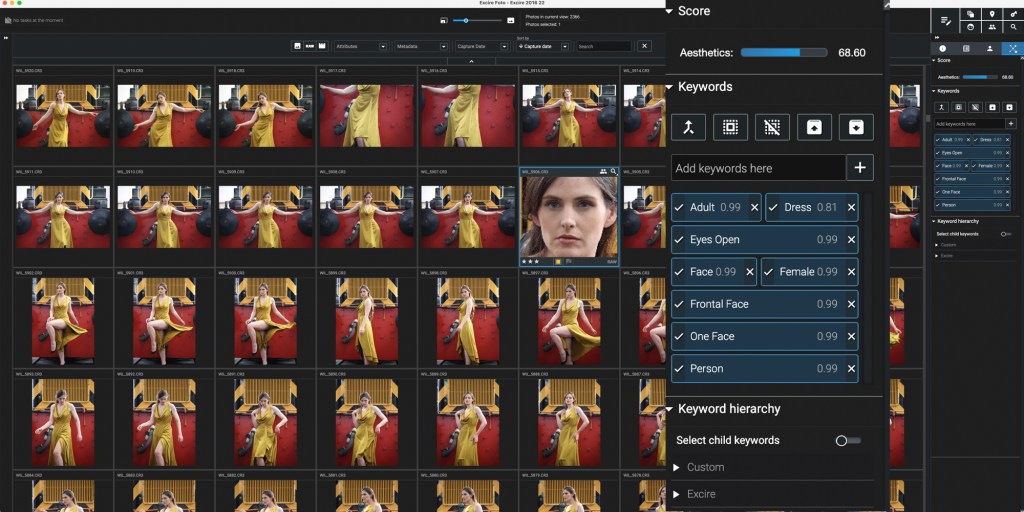Click the key icon at top right
This screenshot has width=1024, height=512.
pos(1013,14)
